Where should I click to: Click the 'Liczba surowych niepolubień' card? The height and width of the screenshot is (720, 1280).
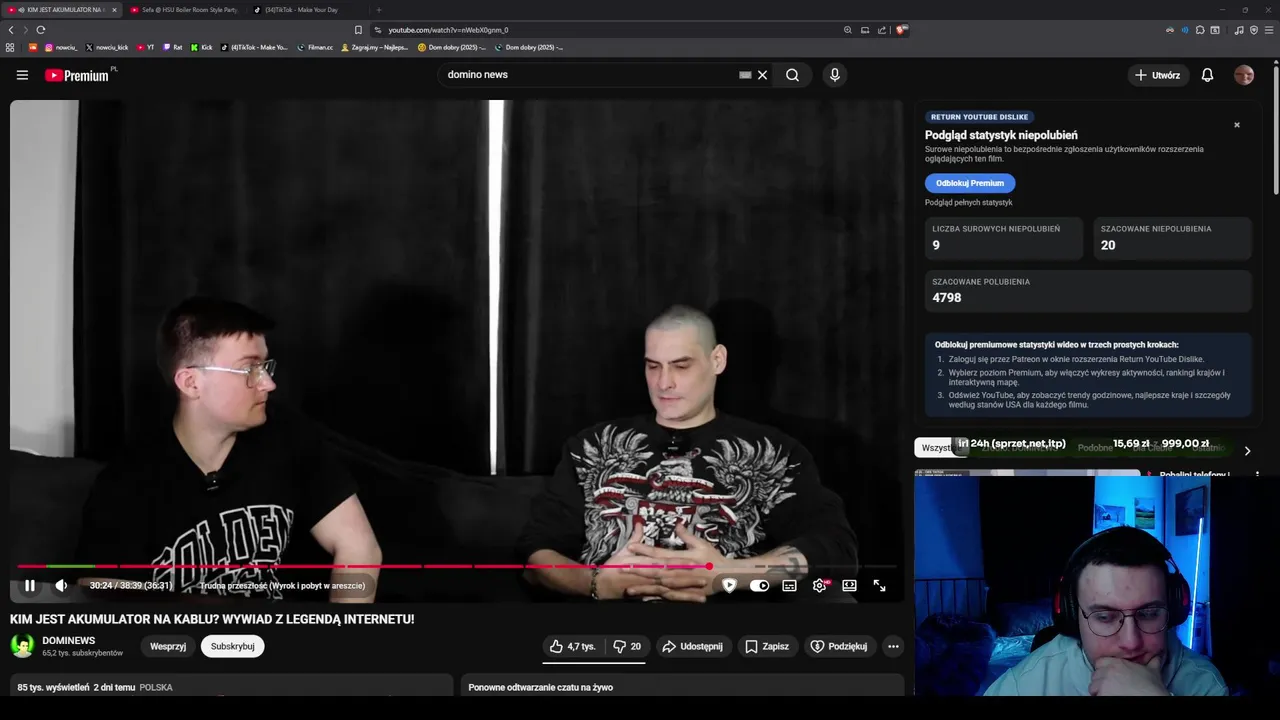1003,238
